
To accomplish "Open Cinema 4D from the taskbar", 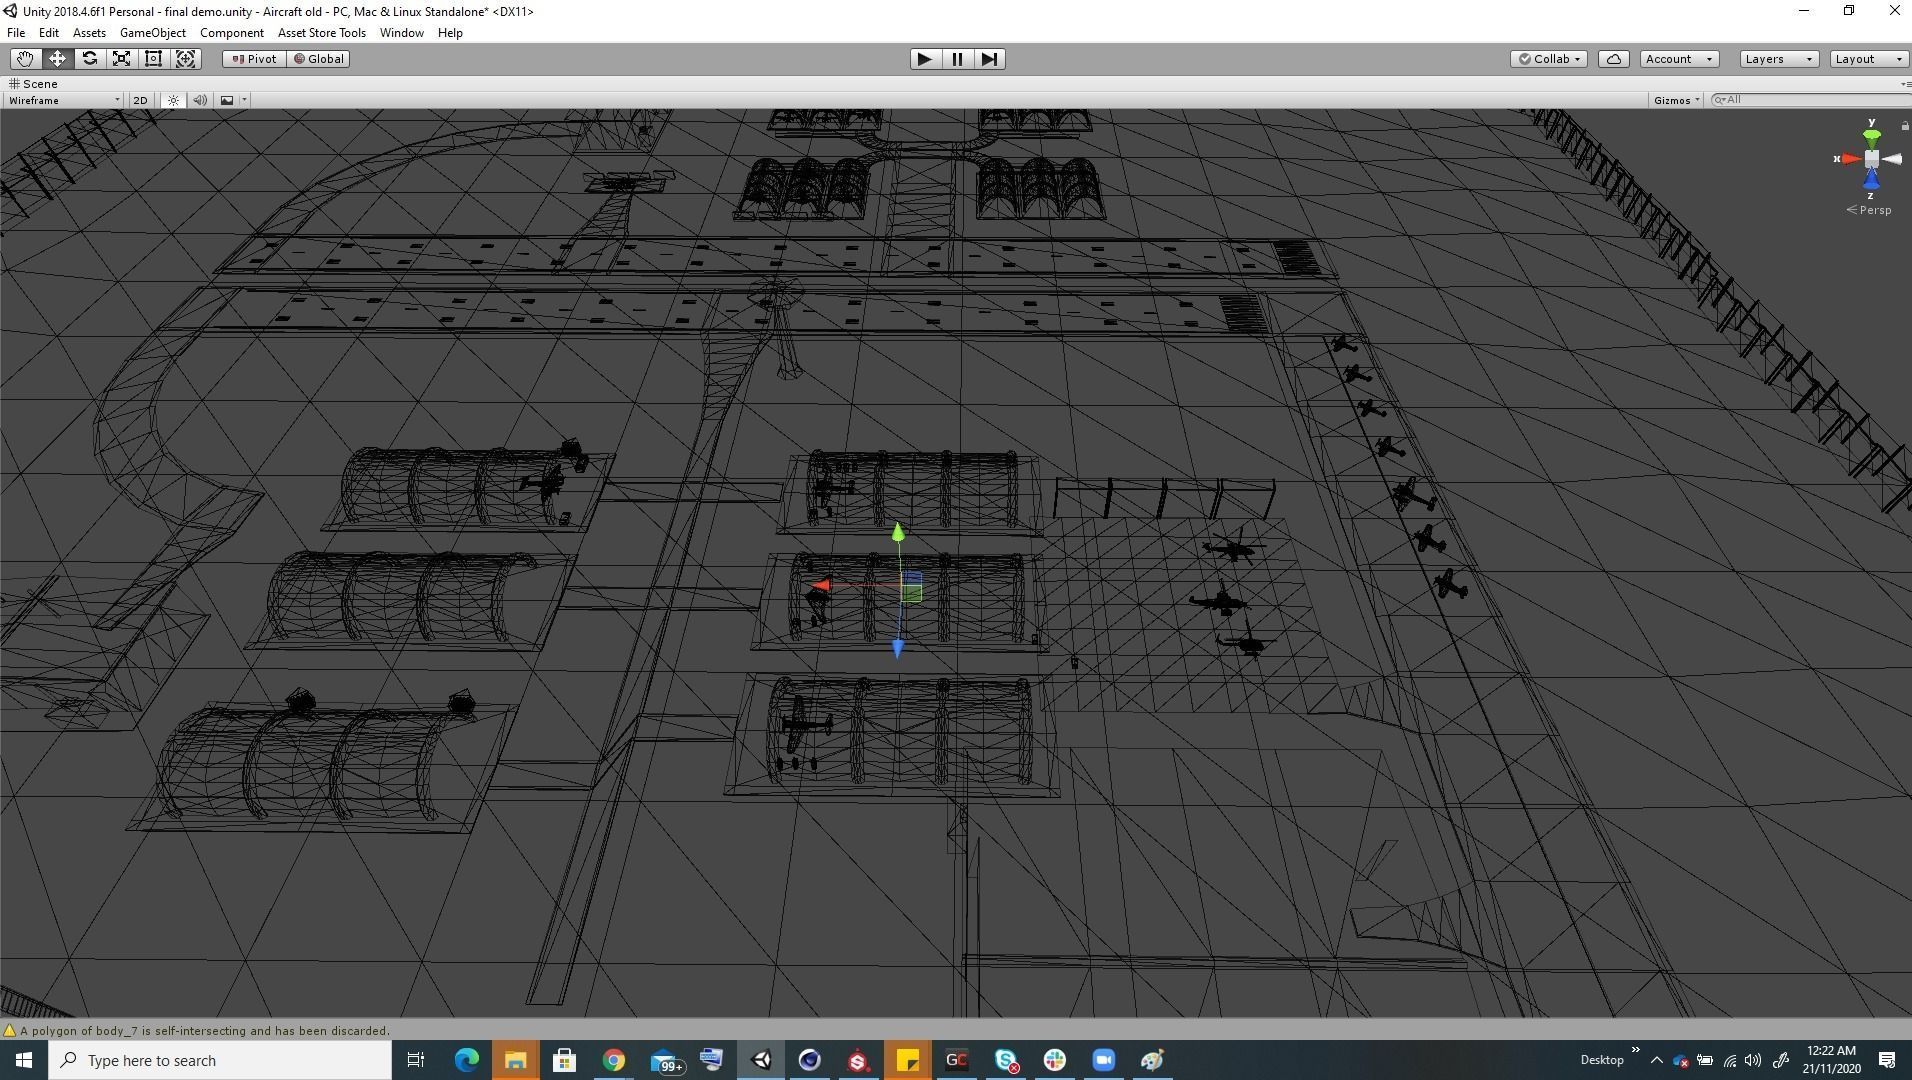I will click(x=810, y=1060).
